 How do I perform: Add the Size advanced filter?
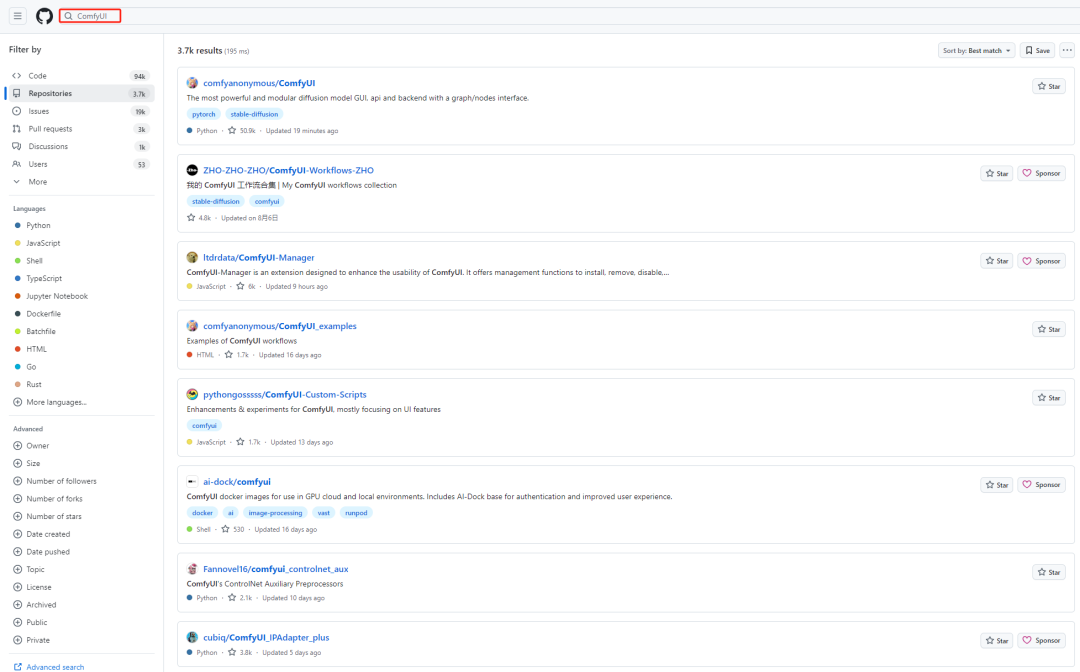28,463
